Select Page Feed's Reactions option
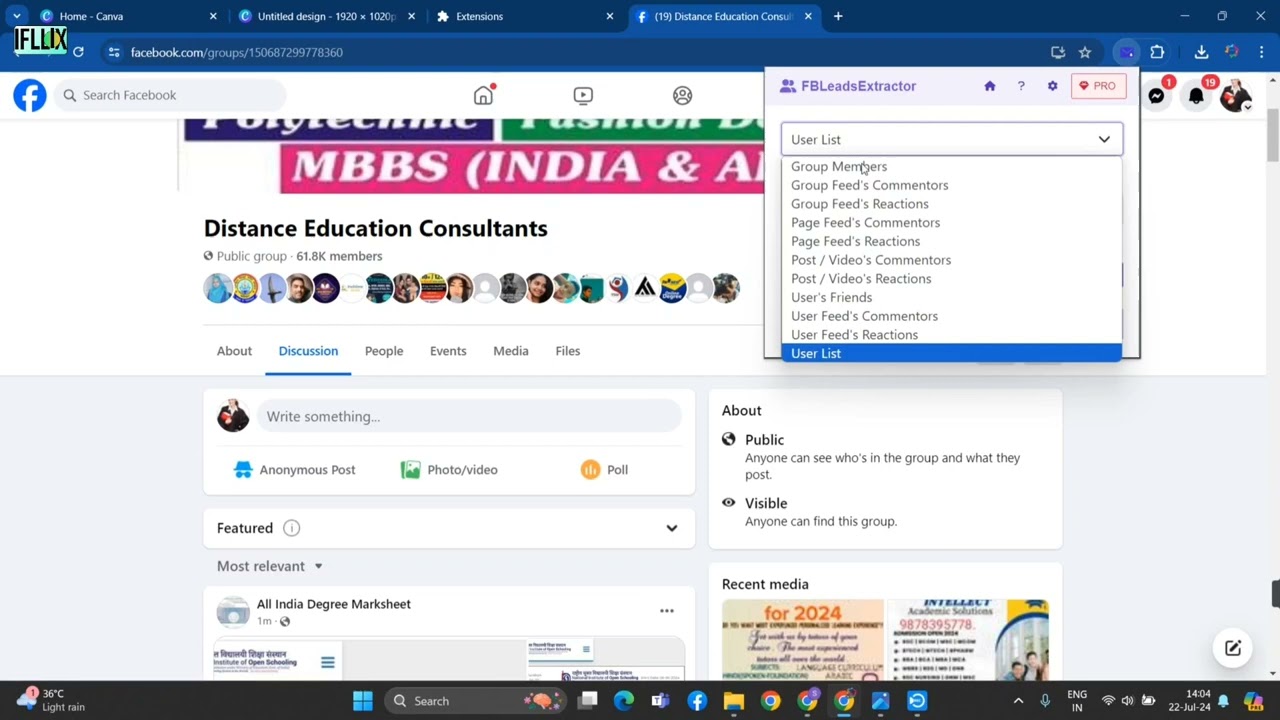Screen dimensions: 1280x720 951,241
